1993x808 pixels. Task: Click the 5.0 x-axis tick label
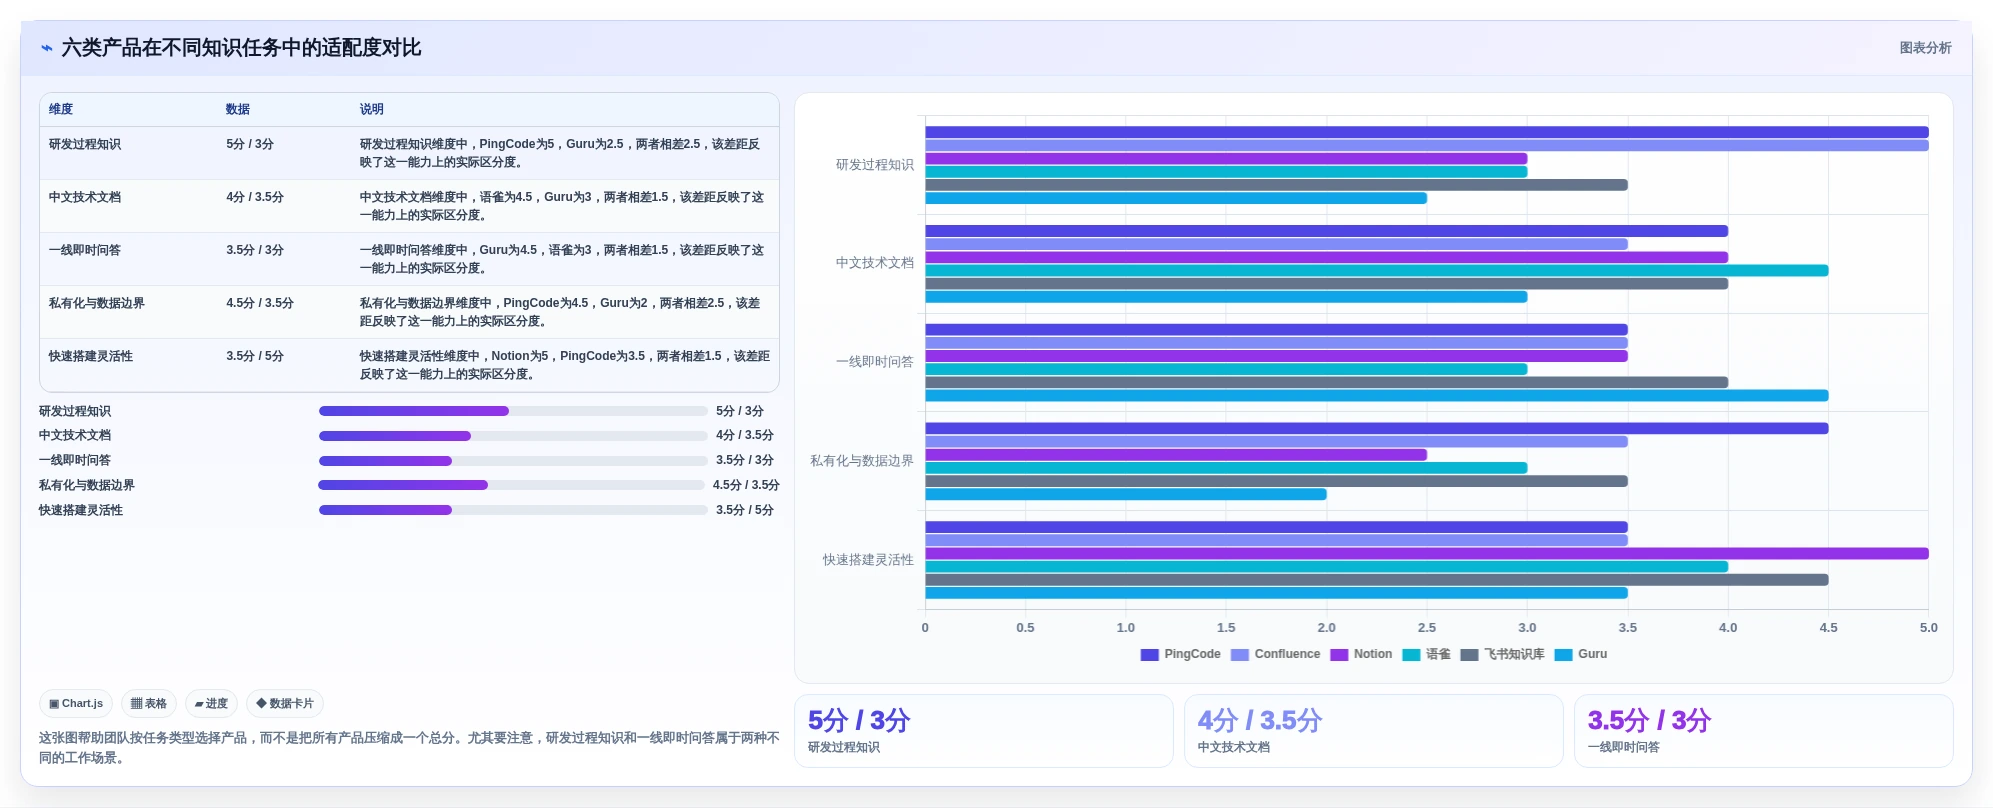[1928, 628]
